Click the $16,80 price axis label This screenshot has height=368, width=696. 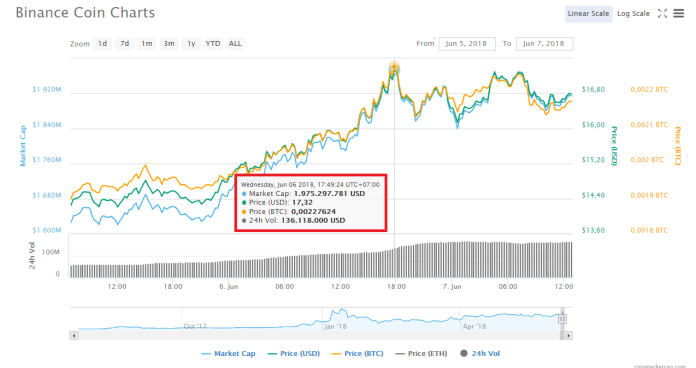pos(593,89)
